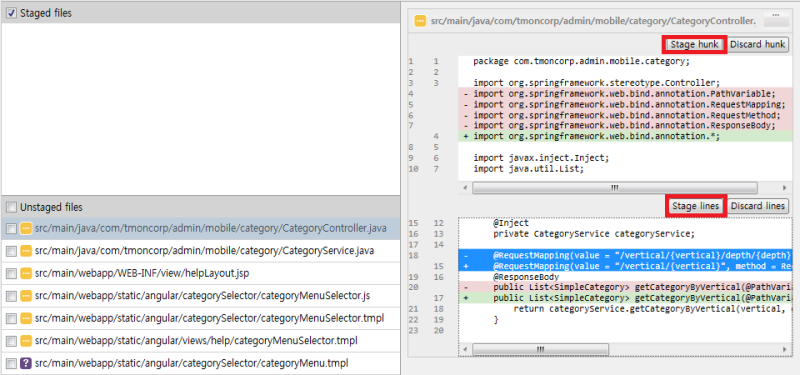Select views/help/categoryMenuSelector.tmpl file

point(201,341)
